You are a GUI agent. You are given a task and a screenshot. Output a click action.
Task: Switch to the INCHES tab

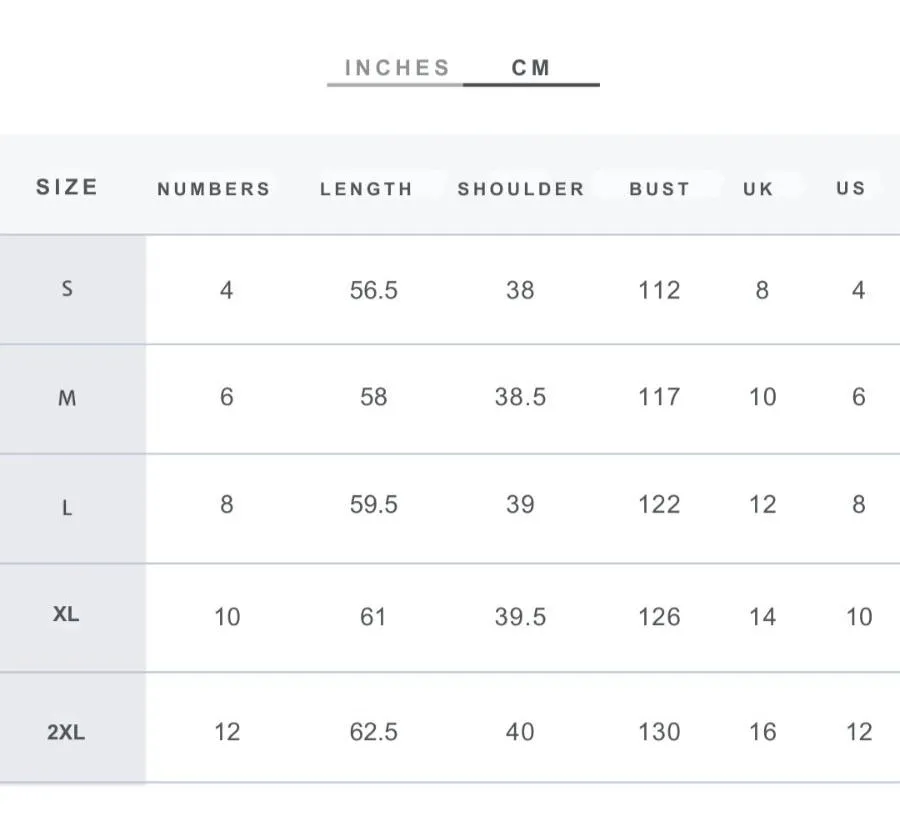pos(397,68)
